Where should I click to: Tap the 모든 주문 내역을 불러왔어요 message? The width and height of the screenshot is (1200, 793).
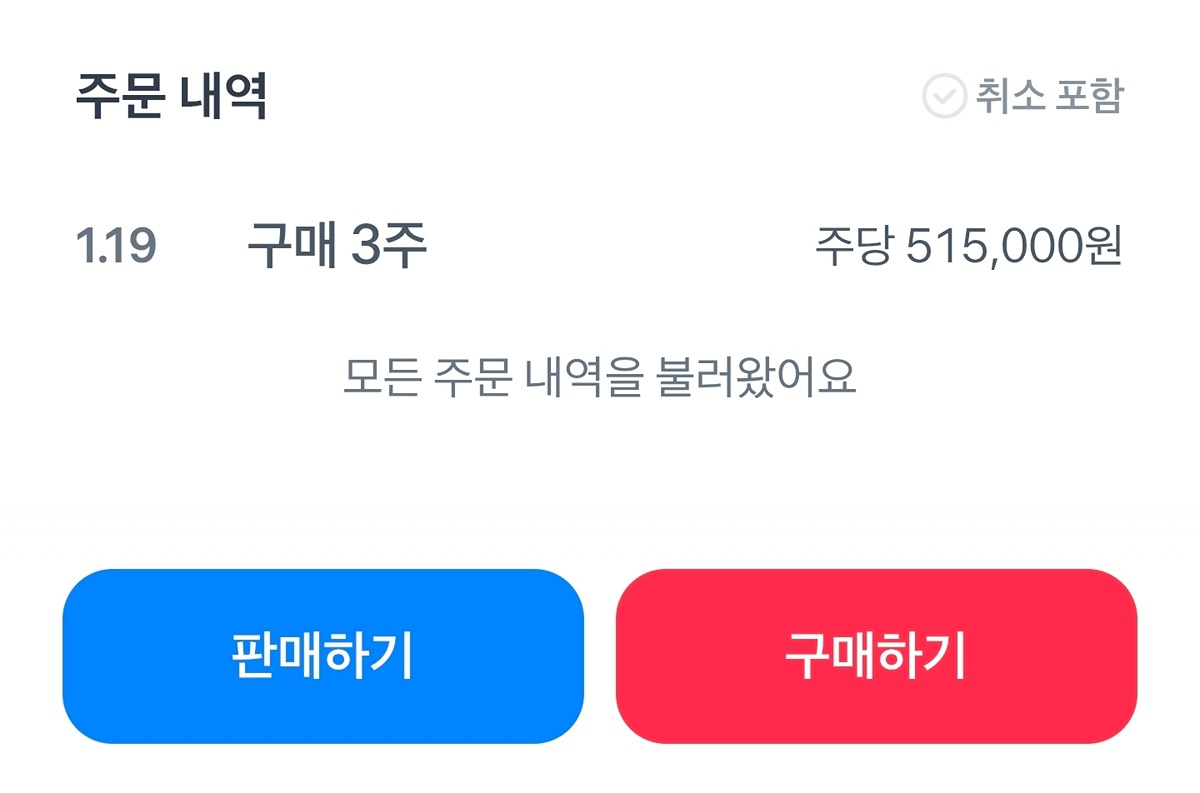click(x=600, y=377)
